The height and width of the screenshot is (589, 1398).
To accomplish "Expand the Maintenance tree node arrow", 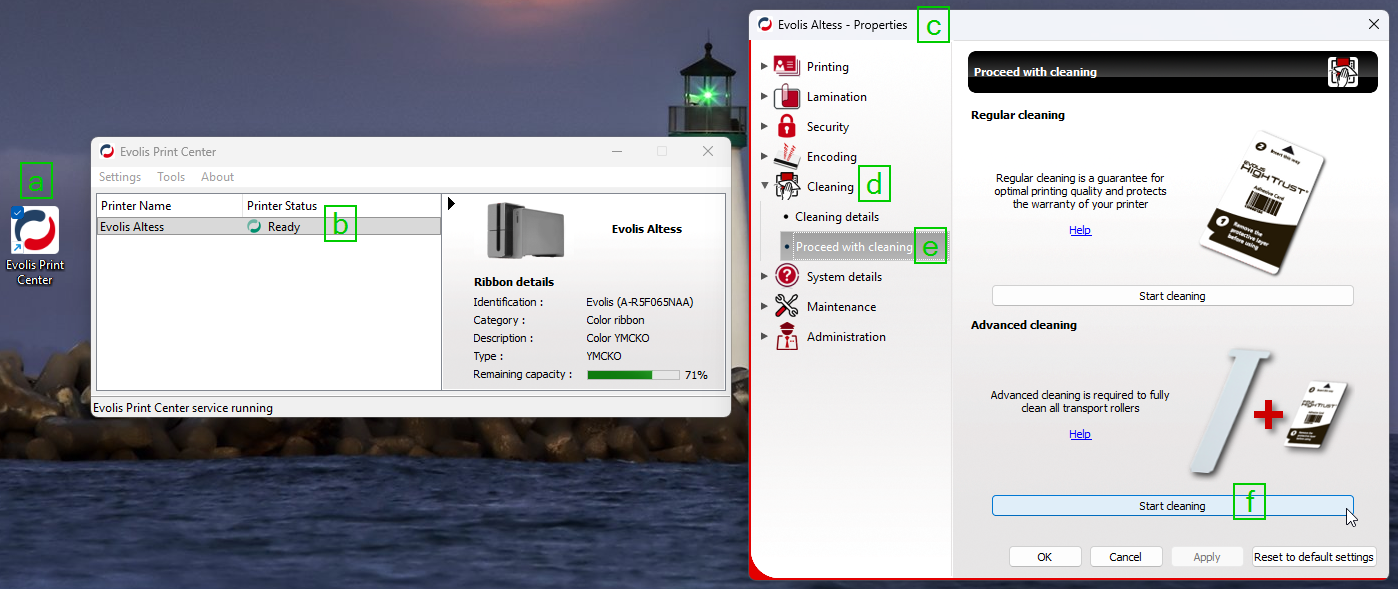I will click(764, 306).
